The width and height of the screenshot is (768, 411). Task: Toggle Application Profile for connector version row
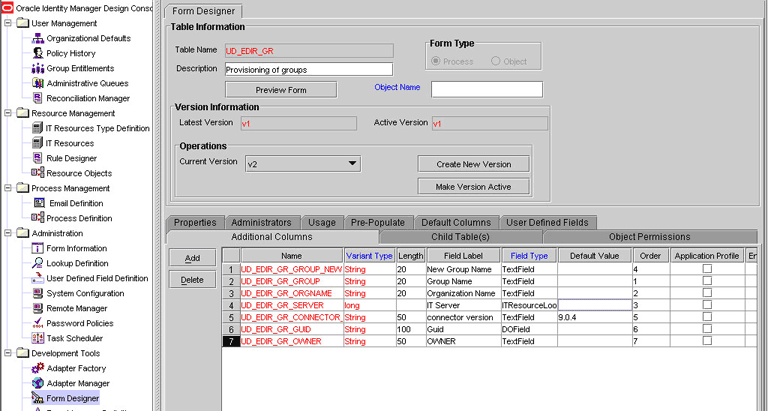pyautogui.click(x=707, y=316)
